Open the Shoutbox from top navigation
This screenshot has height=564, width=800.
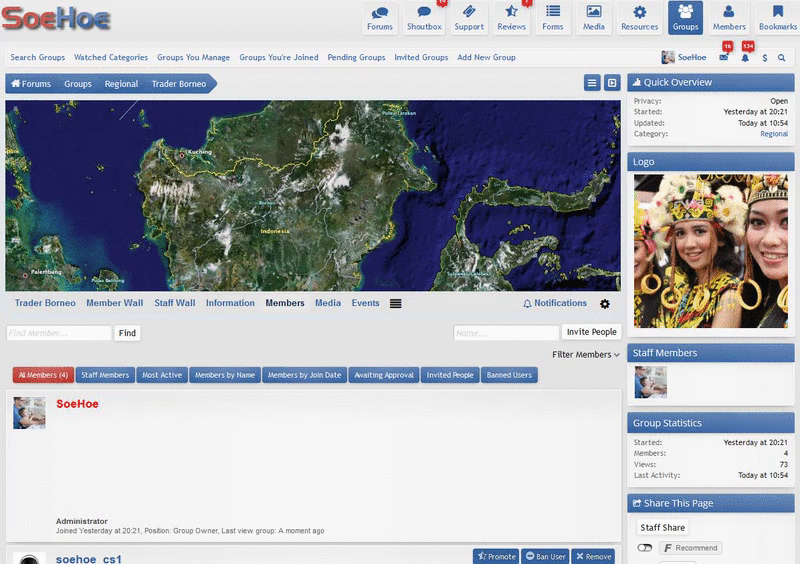[424, 17]
